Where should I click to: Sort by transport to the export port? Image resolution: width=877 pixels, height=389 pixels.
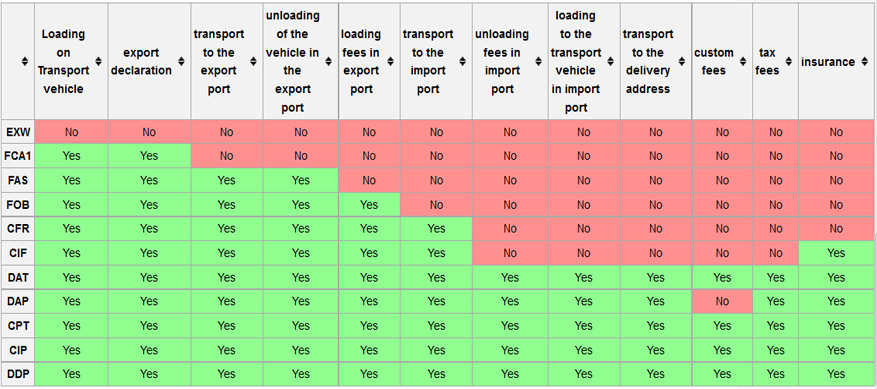[253, 62]
